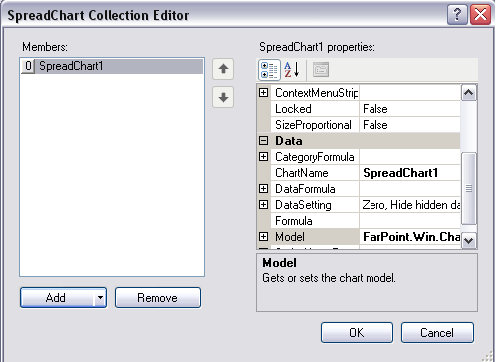Sort properties alphabetically with A-Z icon

click(292, 70)
